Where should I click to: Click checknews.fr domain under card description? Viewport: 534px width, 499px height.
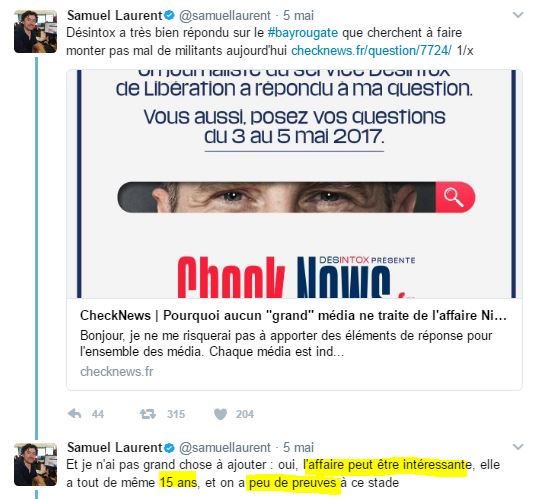[117, 371]
